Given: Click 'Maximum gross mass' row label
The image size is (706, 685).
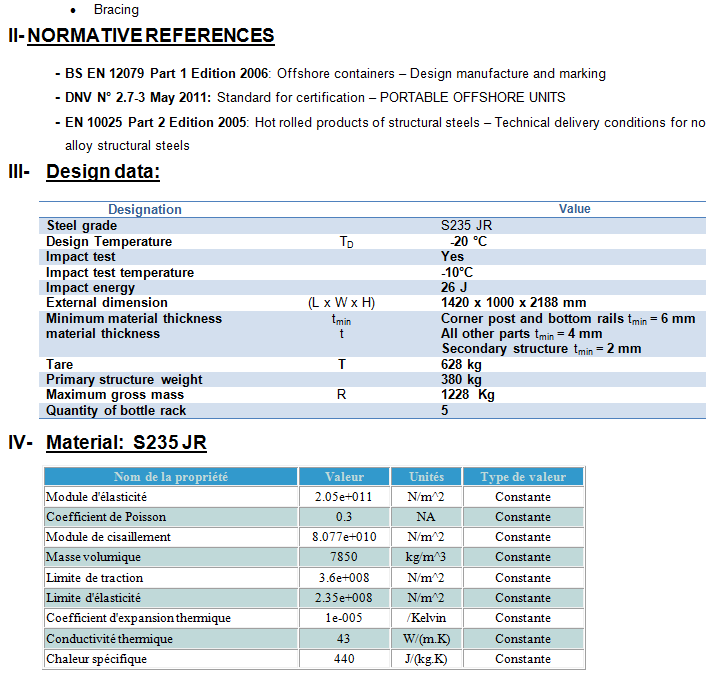Looking at the screenshot, I should click(115, 395).
